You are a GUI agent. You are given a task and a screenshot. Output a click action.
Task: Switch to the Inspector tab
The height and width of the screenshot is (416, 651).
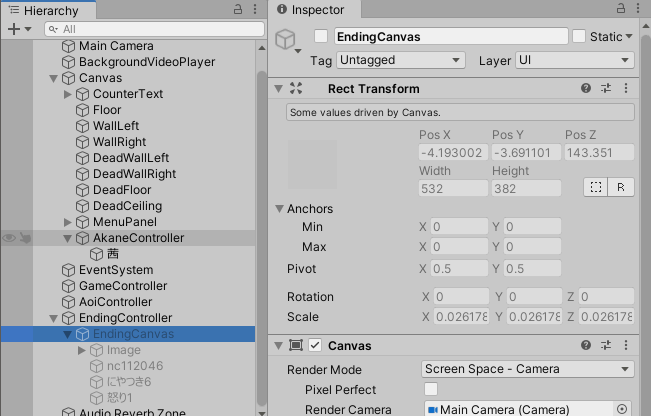[x=314, y=10]
